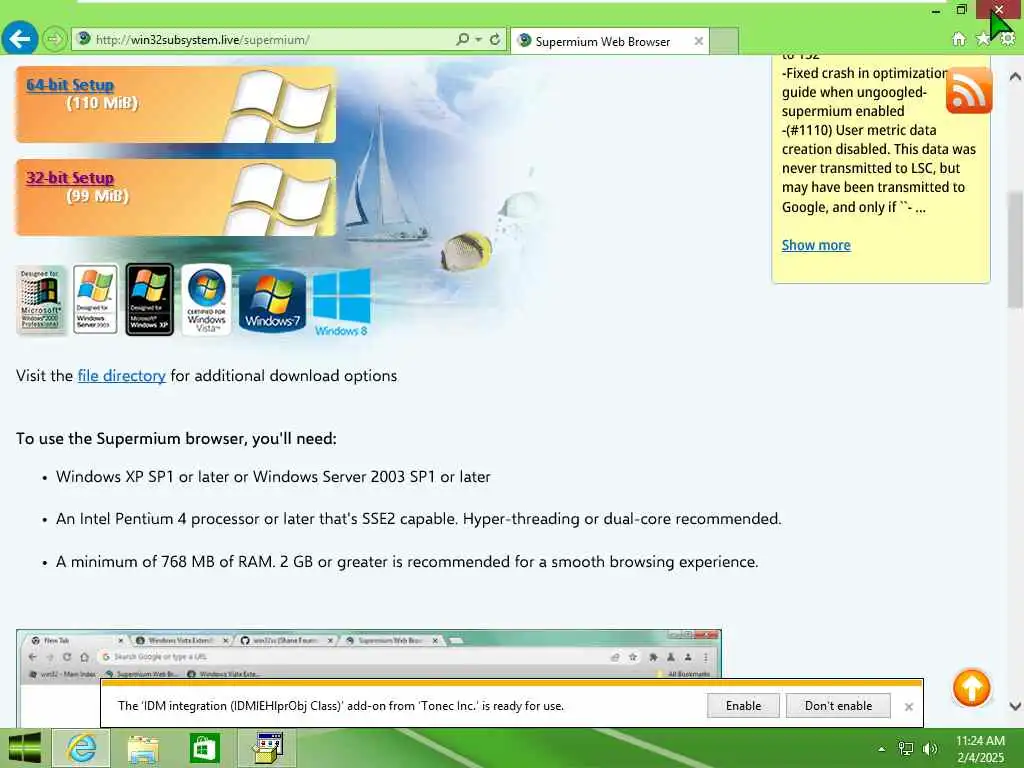Click the Windows Vista certified badge

click(x=206, y=300)
